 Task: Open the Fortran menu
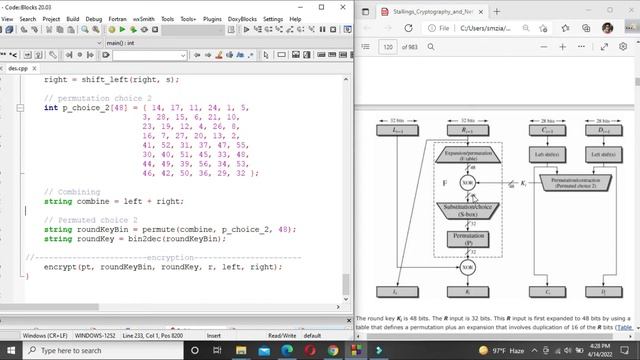point(118,19)
